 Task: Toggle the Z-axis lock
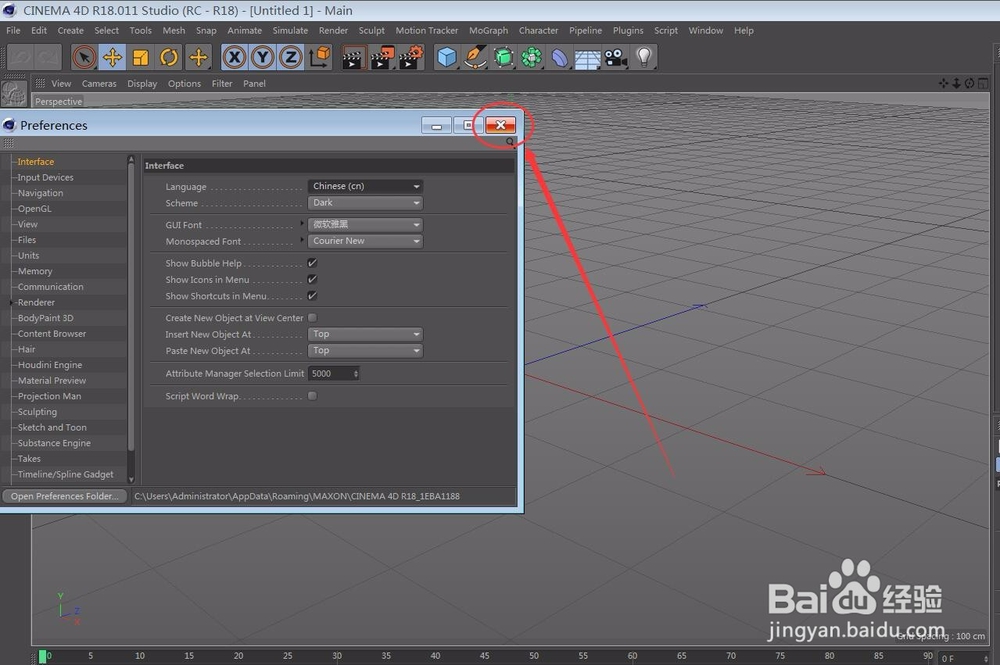pyautogui.click(x=291, y=57)
